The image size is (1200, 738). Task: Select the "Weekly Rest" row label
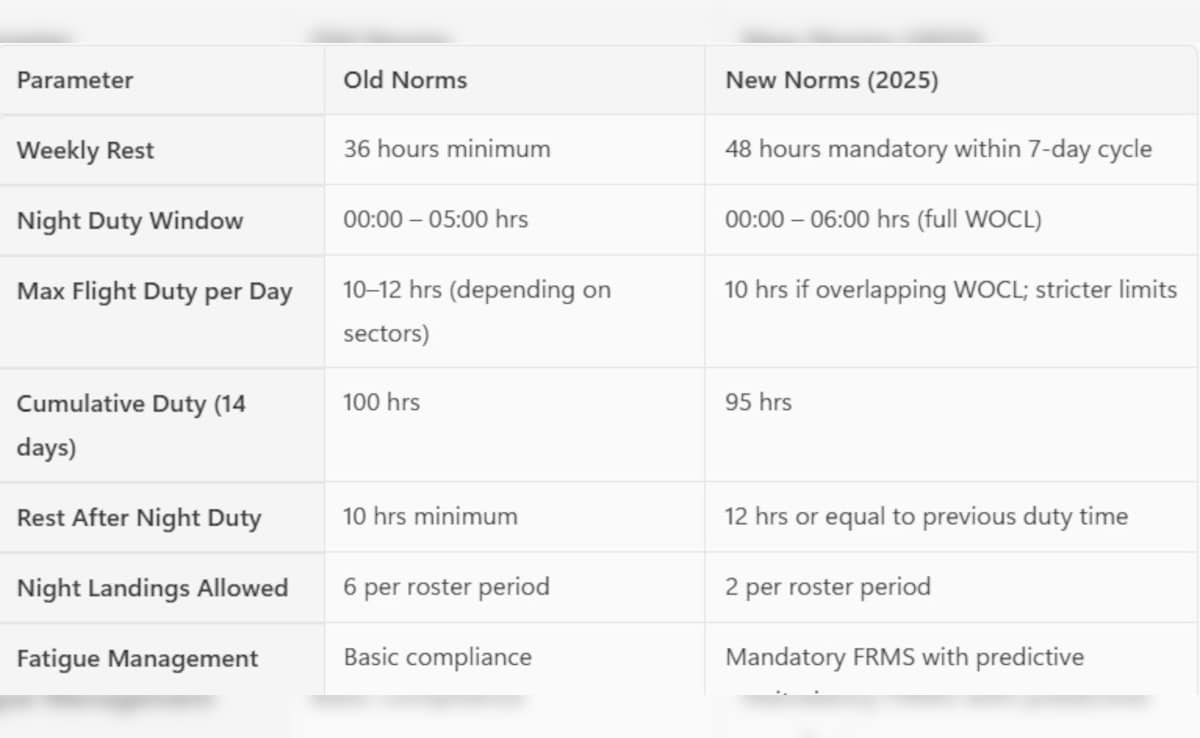tap(86, 150)
